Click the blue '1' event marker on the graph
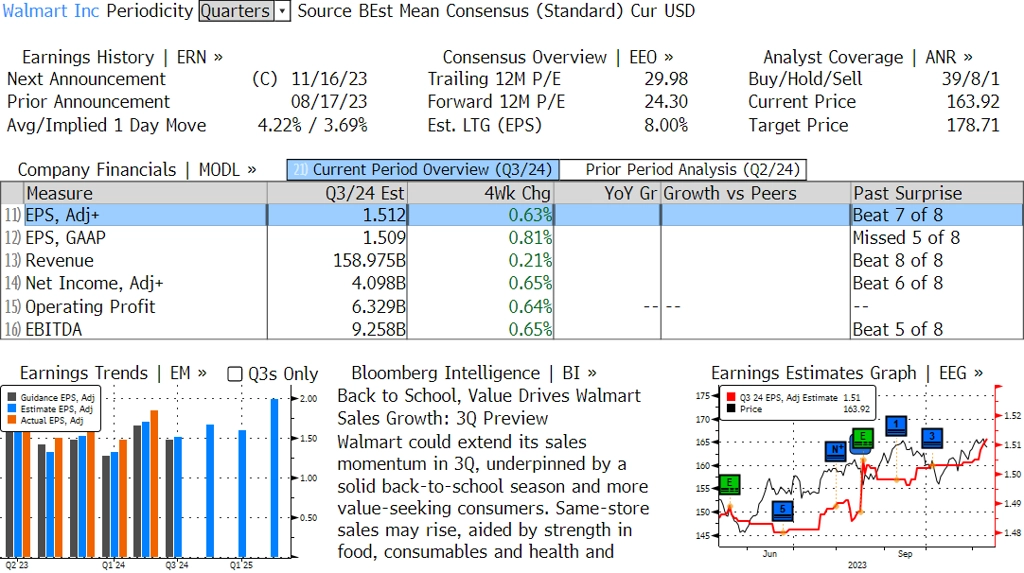Screen dimensions: 1024x573 coord(896,425)
